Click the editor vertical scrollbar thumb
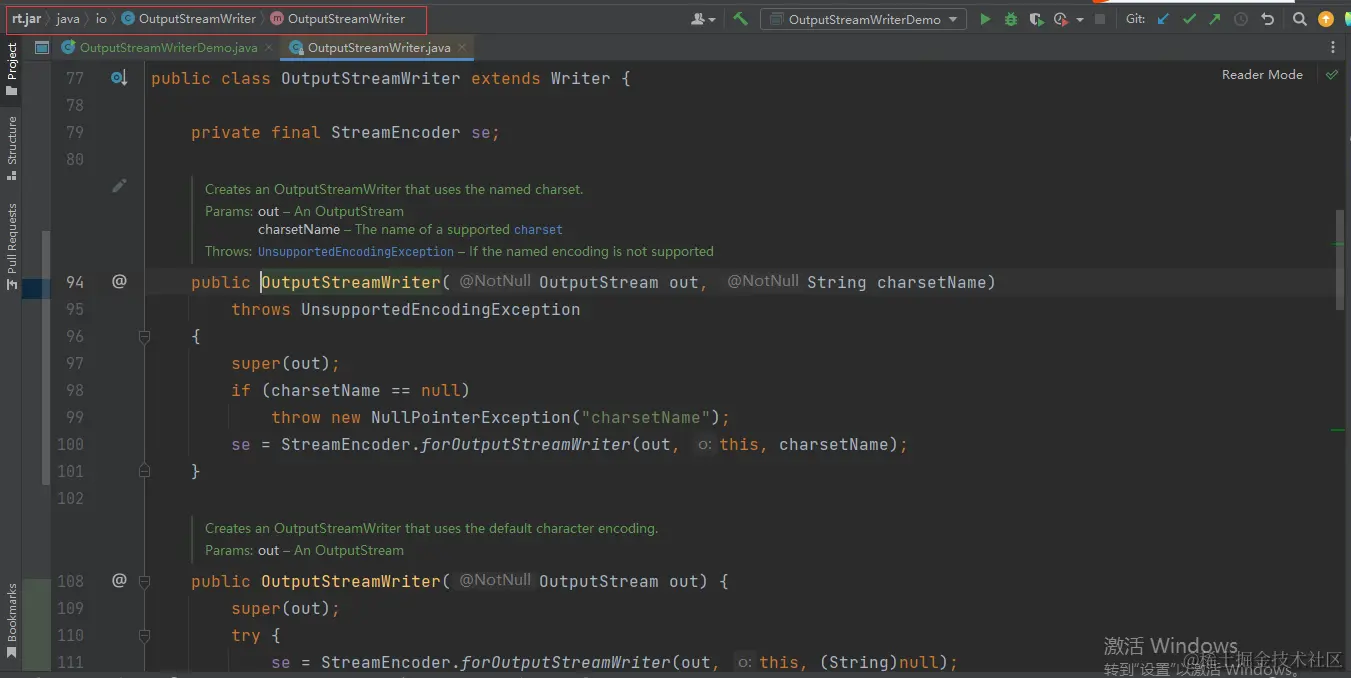This screenshot has width=1351, height=678. (1339, 260)
